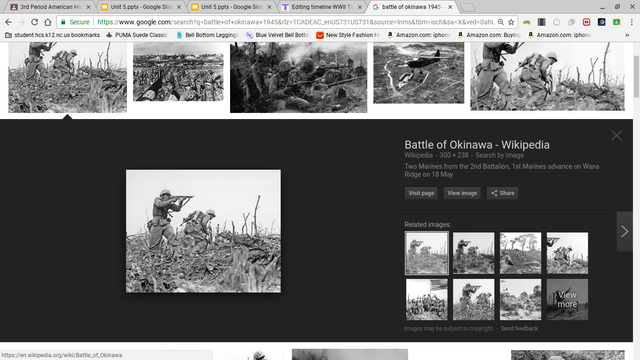Open the Search by image link
Viewport: 640px width, 360px height.
(x=499, y=155)
